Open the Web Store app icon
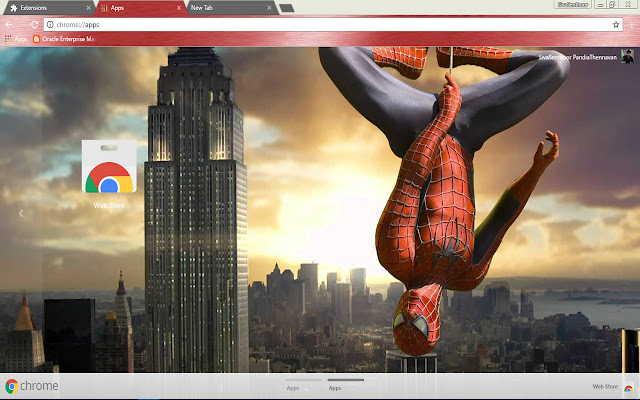 click(109, 167)
